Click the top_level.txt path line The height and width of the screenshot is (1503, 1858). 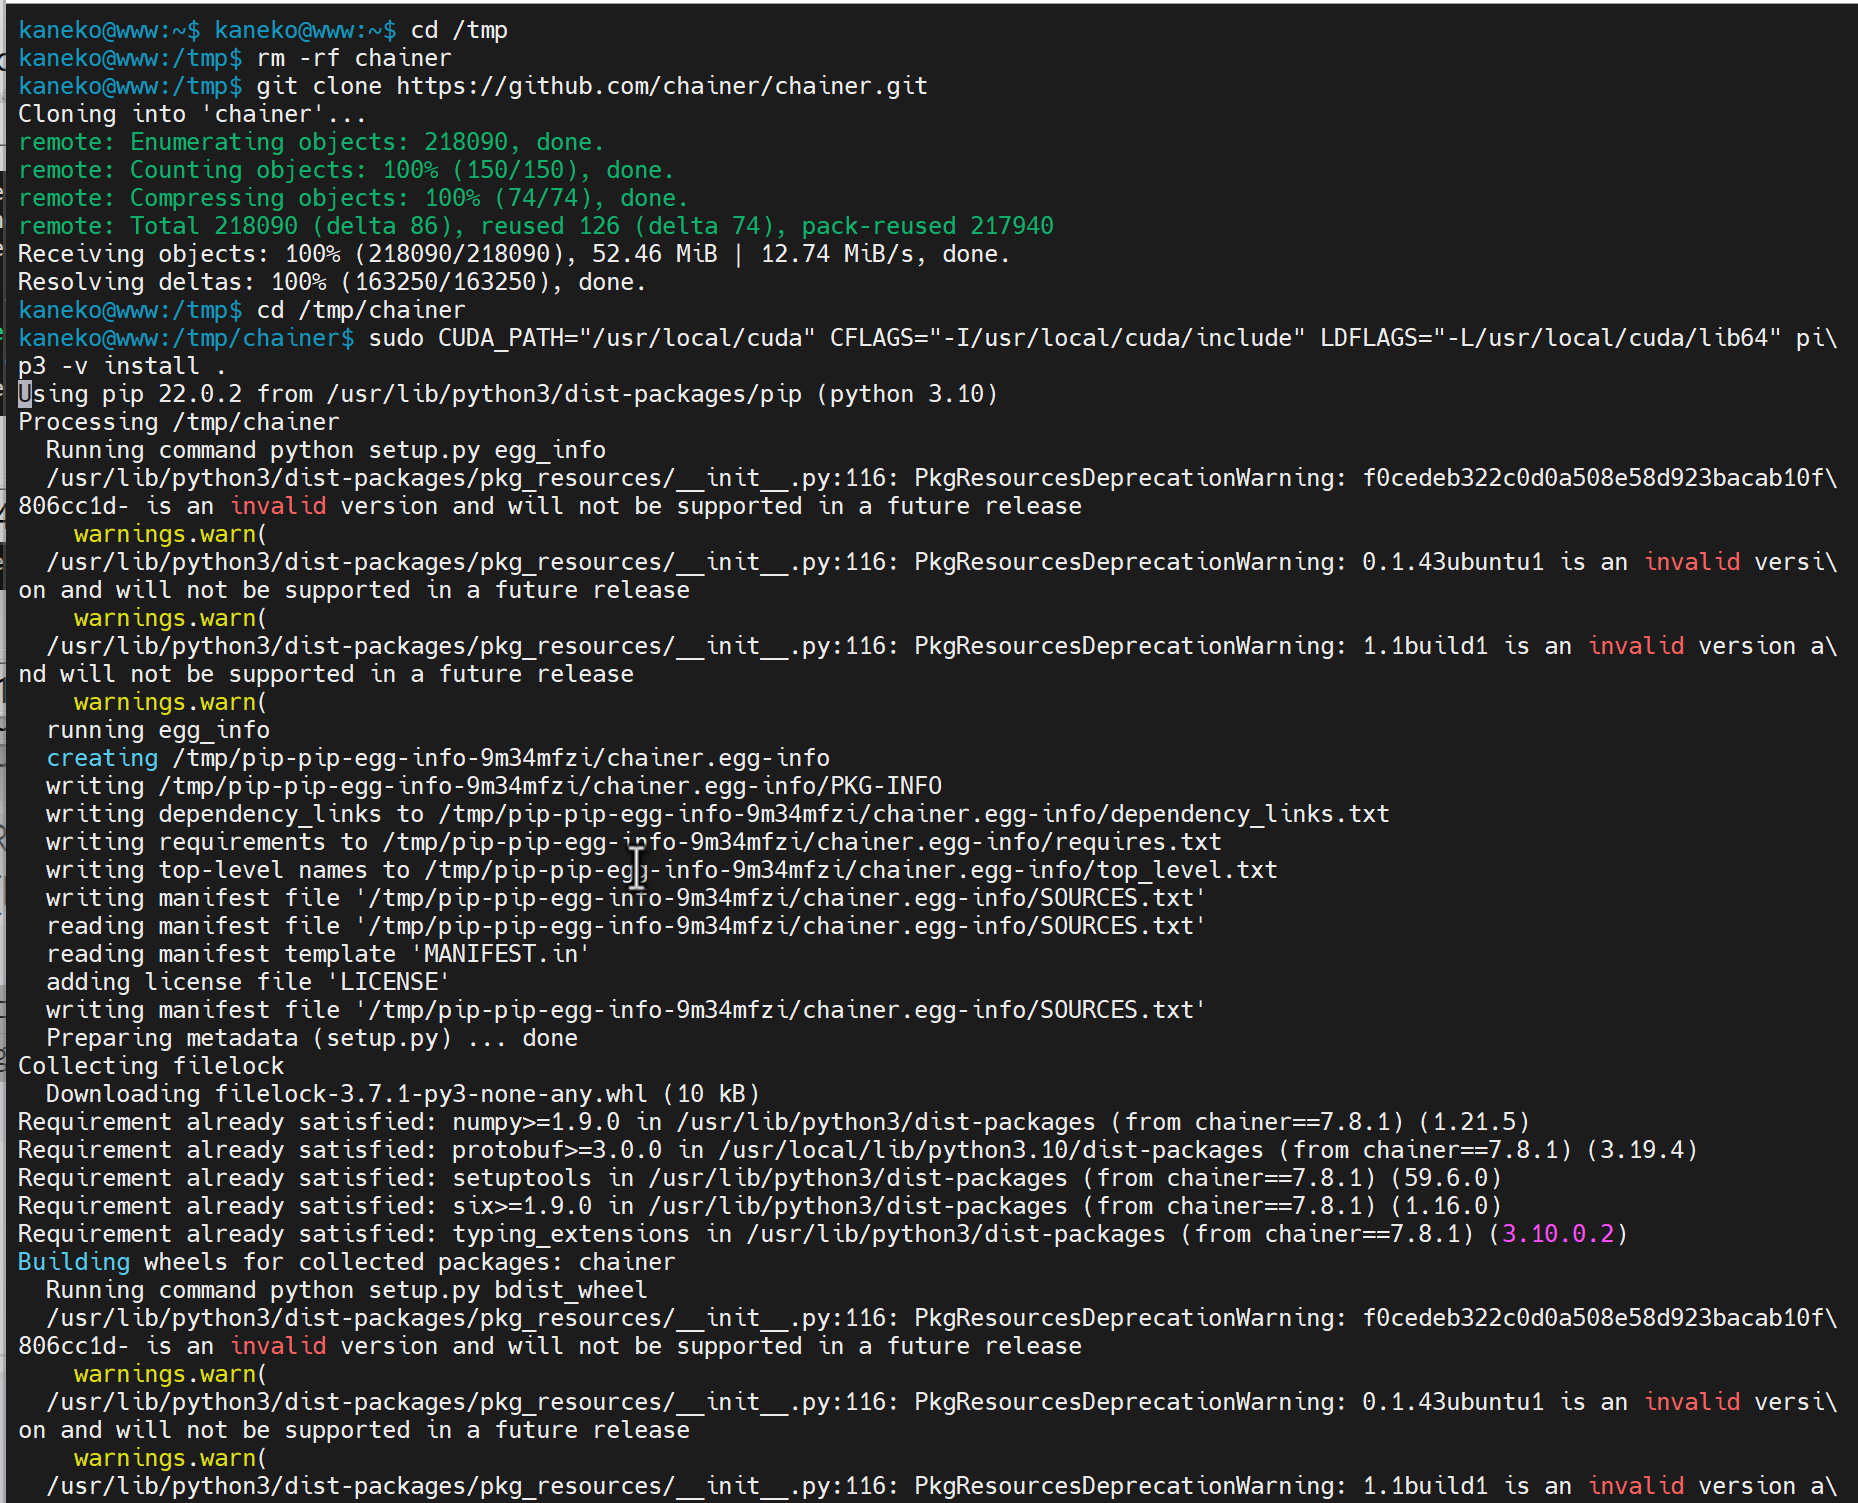(662, 870)
